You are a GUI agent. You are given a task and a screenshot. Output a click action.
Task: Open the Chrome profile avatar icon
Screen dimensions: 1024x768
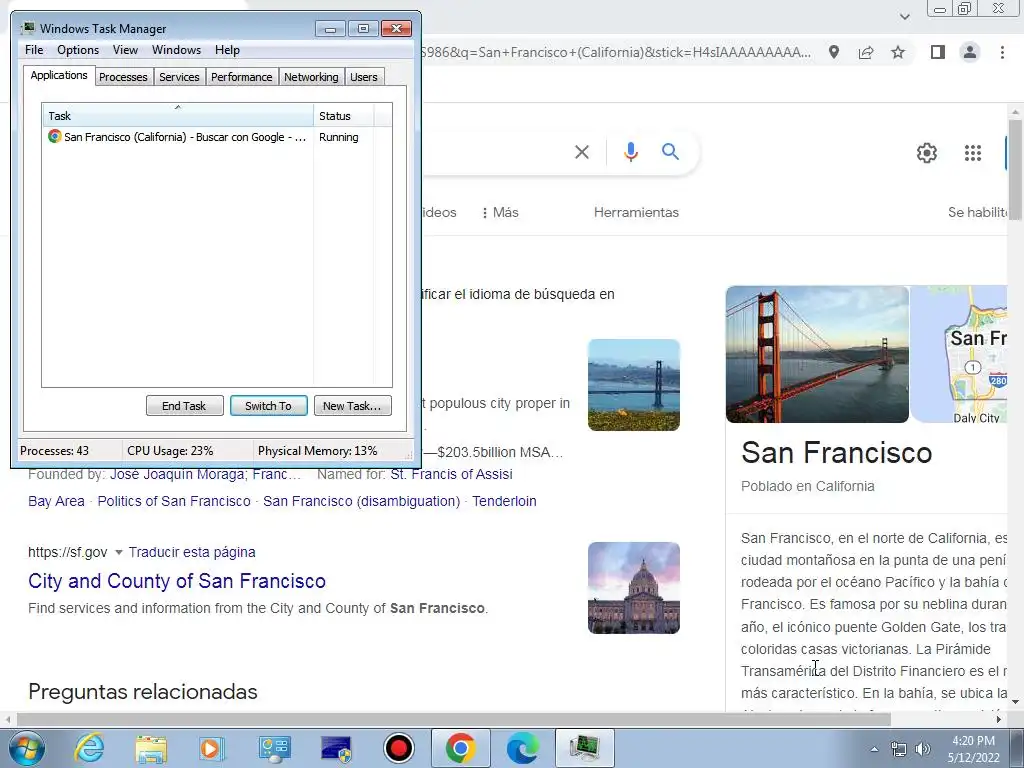[970, 52]
